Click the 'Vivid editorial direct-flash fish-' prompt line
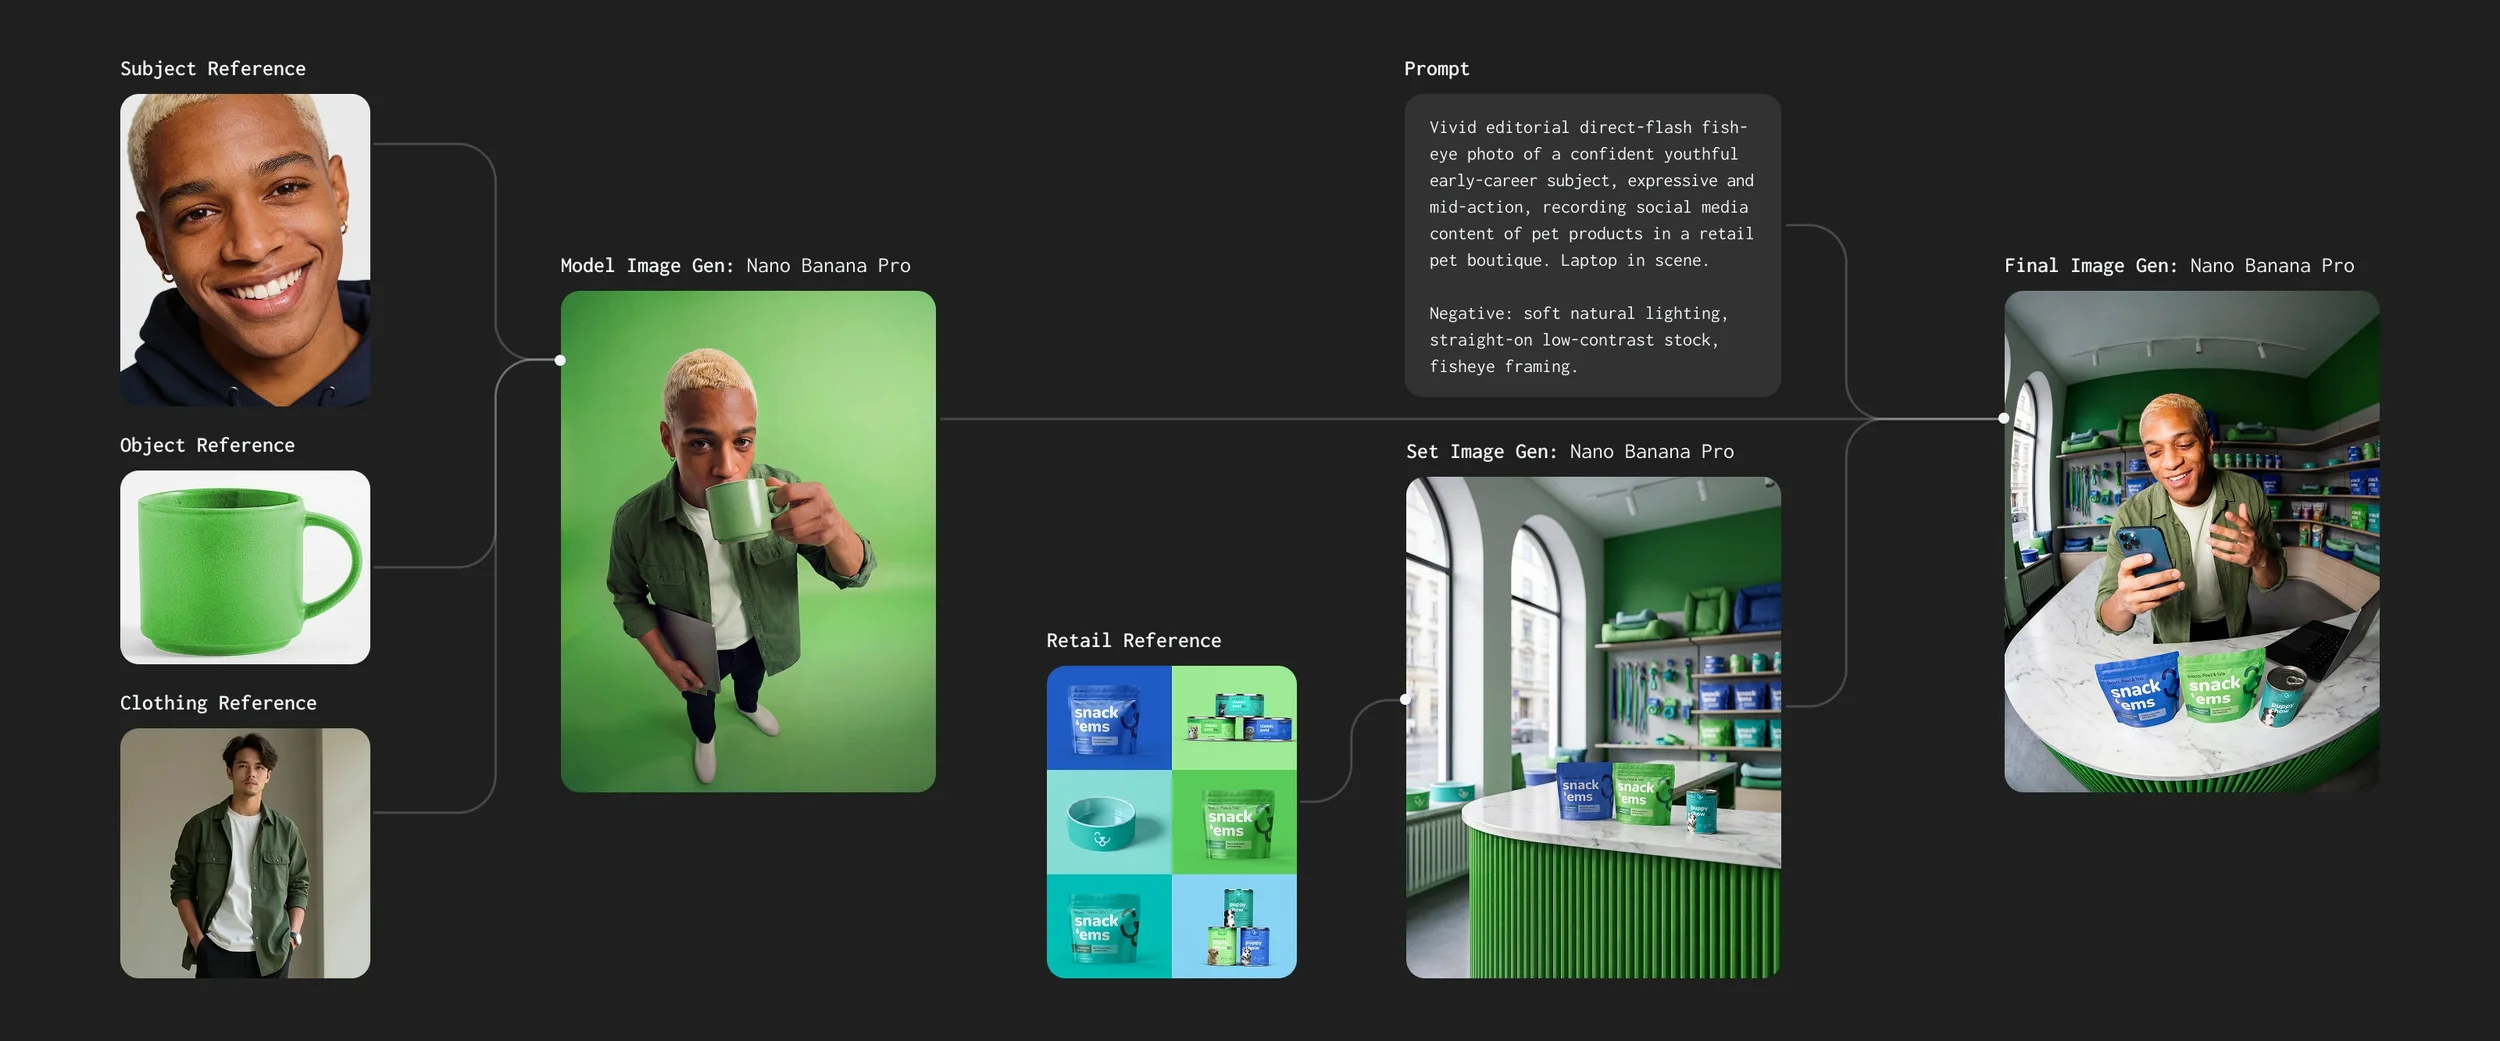Screen dimensions: 2500x1041 [x=1588, y=127]
